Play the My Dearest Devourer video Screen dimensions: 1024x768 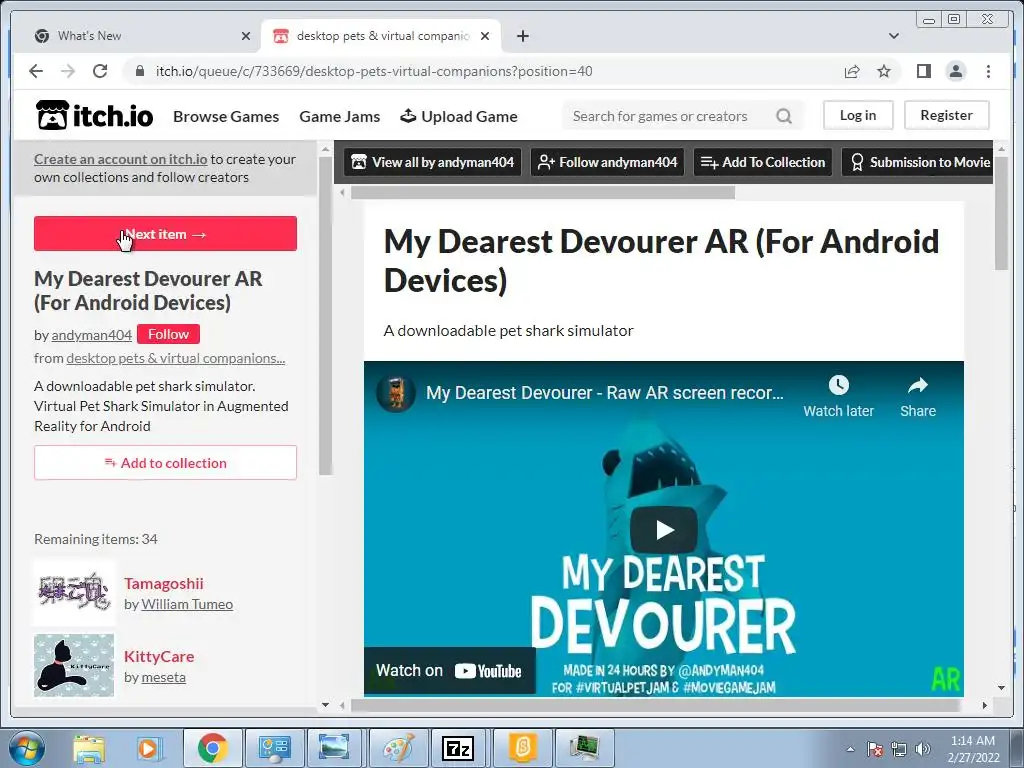664,529
